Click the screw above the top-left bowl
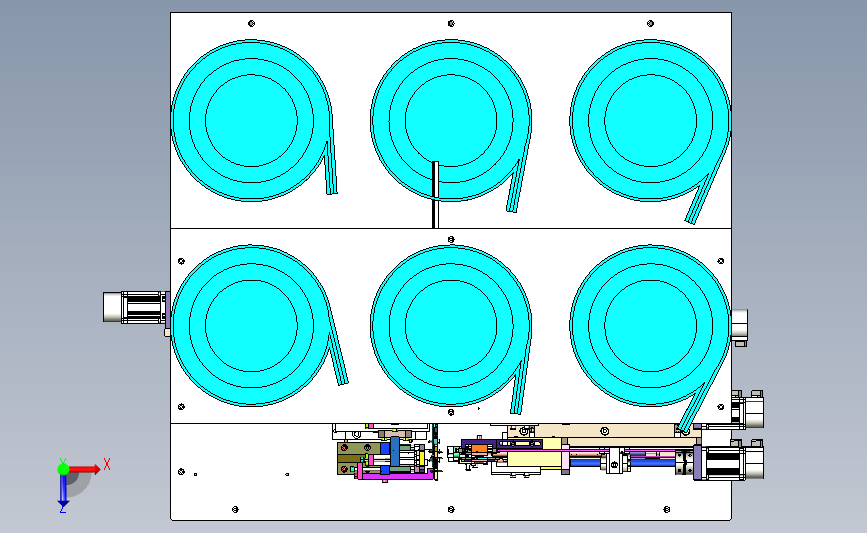This screenshot has width=867, height=533. point(252,23)
